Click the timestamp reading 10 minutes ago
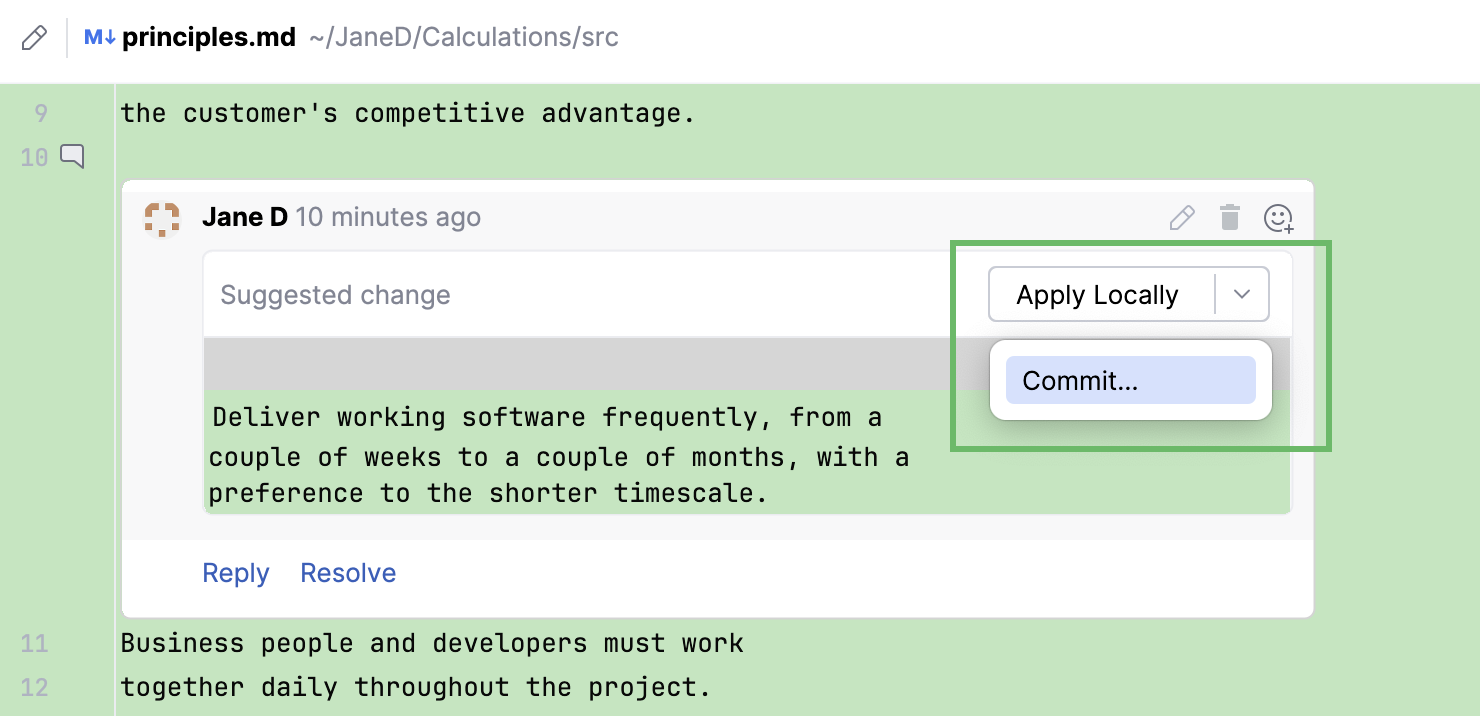 click(388, 217)
